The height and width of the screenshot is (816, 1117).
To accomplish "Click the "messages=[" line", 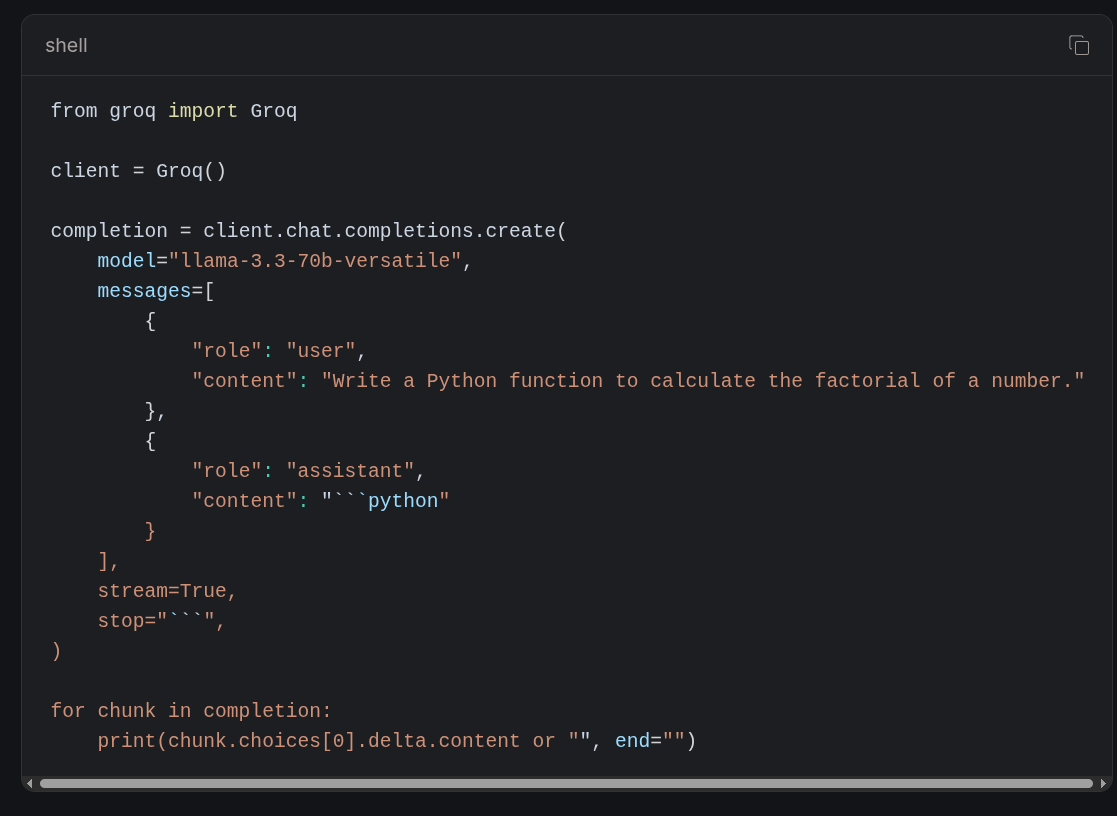I will point(156,291).
